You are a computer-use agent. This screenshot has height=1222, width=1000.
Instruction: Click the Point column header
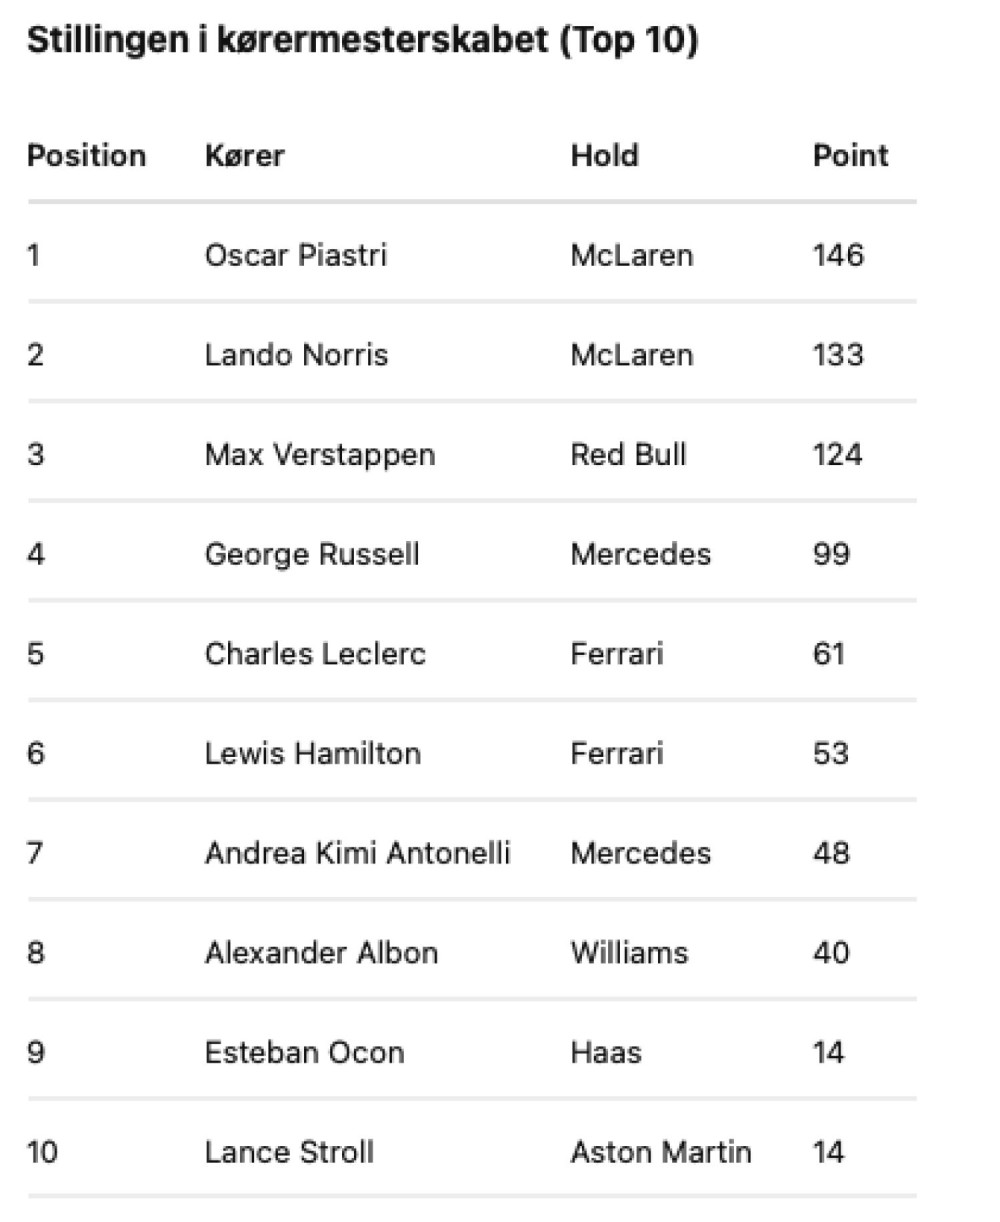tap(850, 156)
